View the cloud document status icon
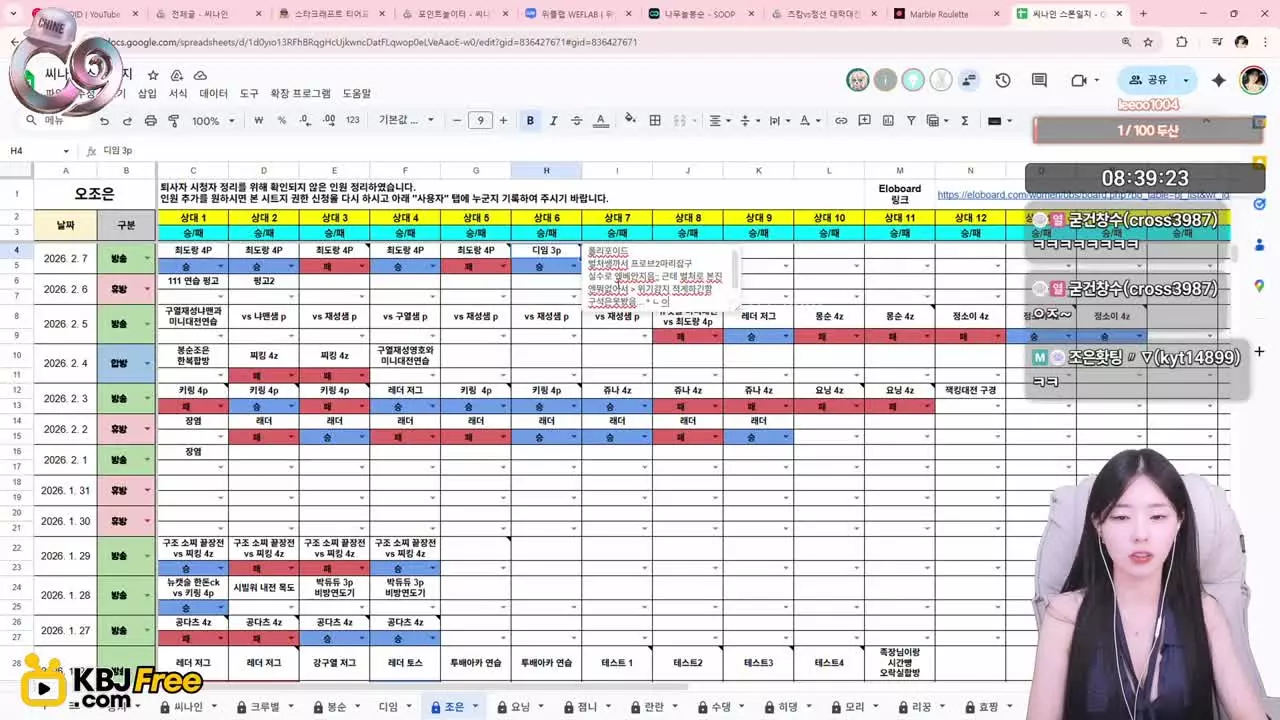The width and height of the screenshot is (1280, 720). (200, 75)
